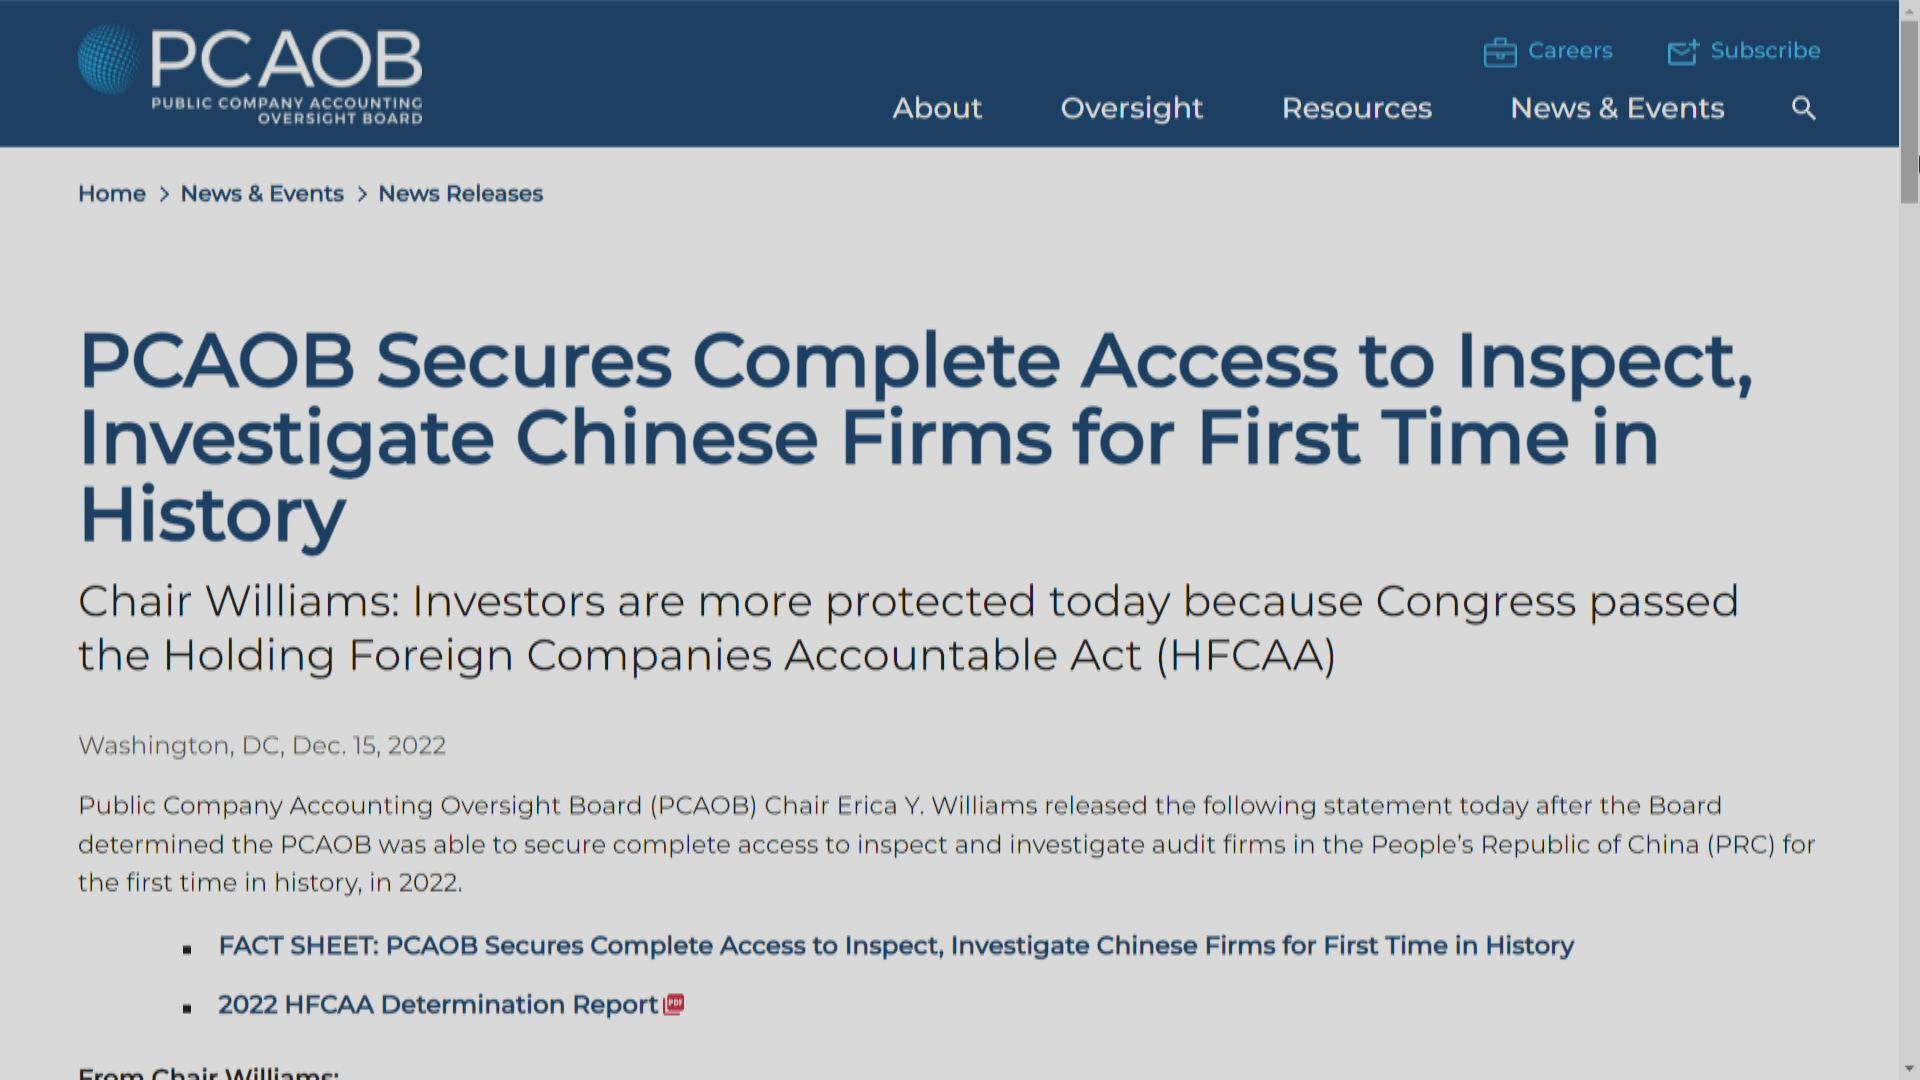Click the Subscribe envelope icon

click(1683, 51)
